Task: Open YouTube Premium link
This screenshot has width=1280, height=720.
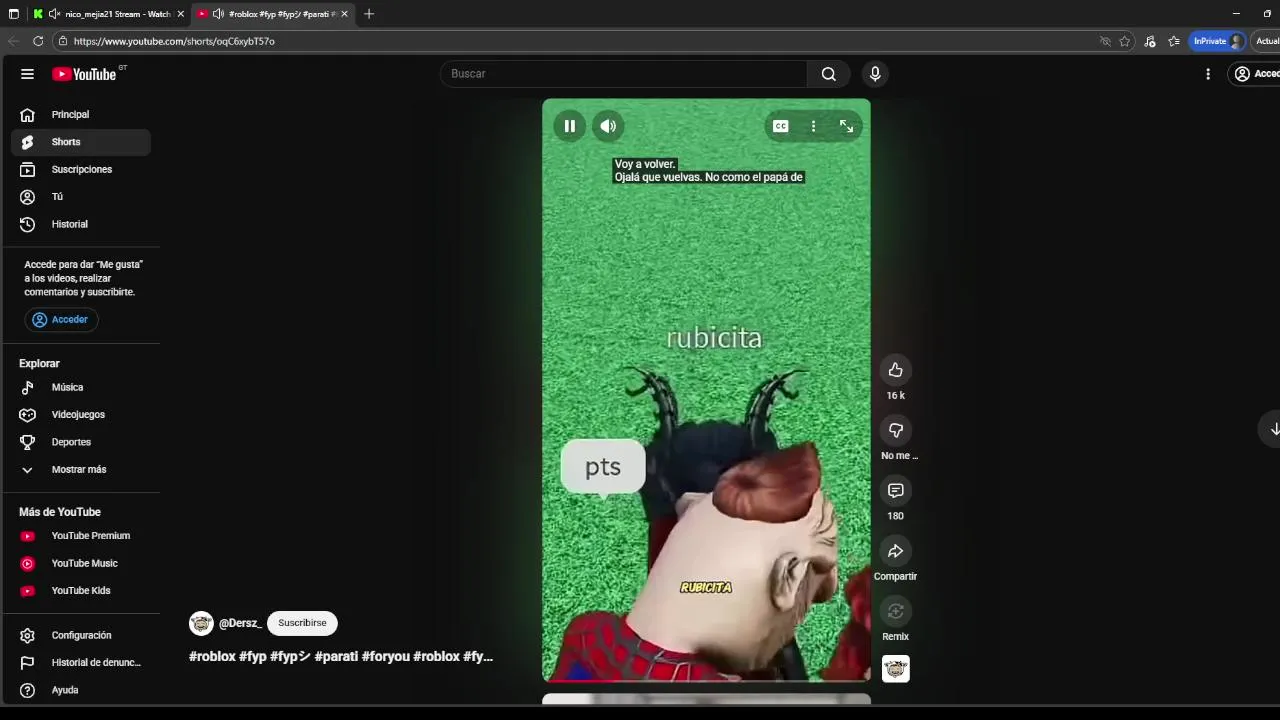Action: (81, 536)
